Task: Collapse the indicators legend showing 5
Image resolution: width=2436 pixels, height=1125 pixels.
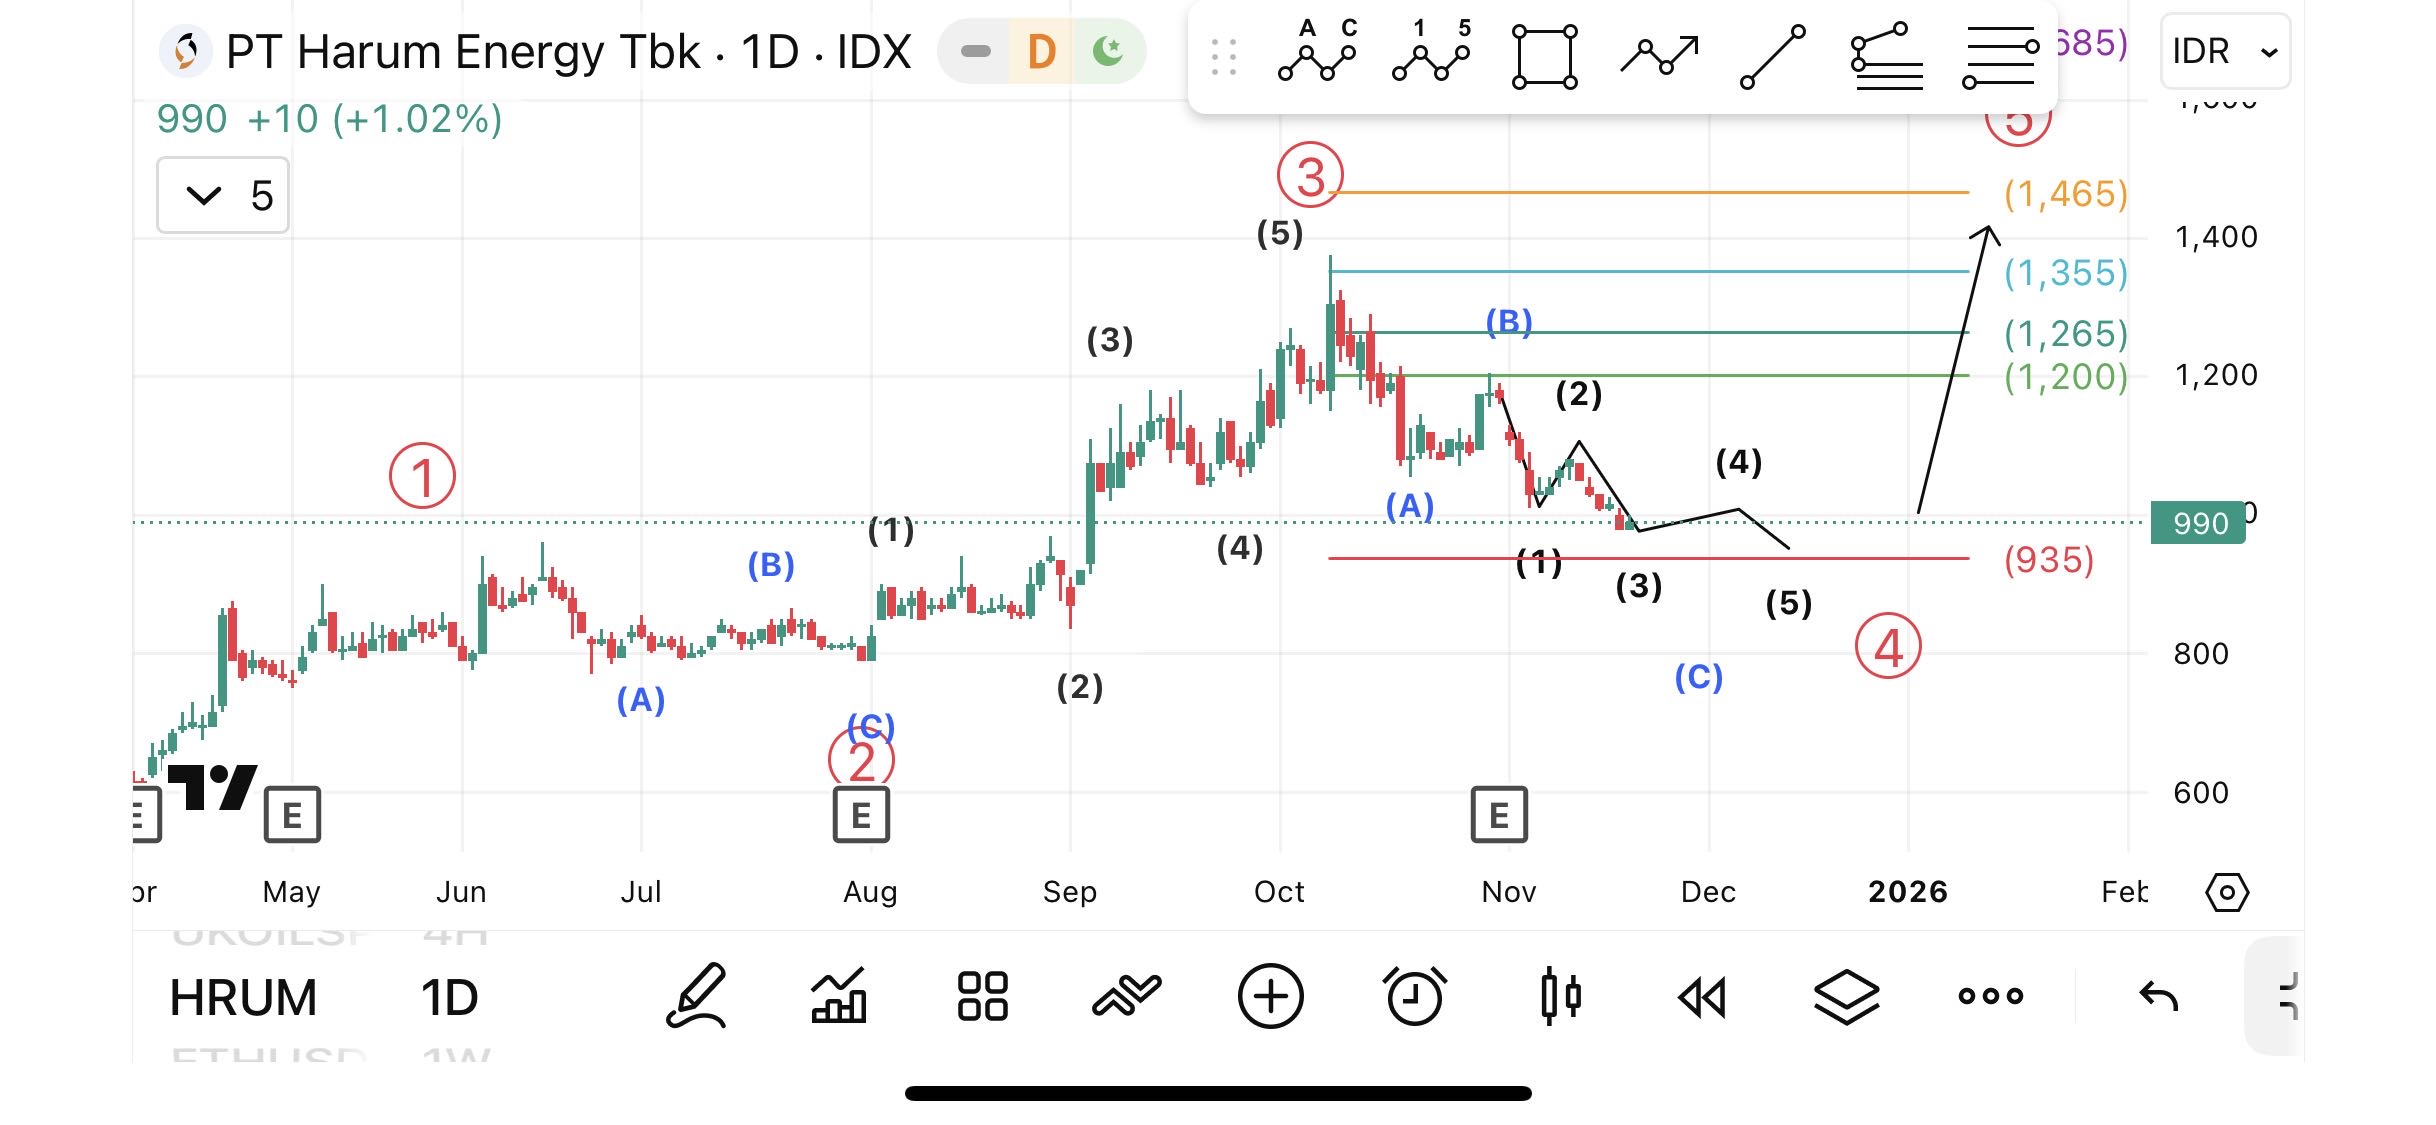Action: (x=222, y=195)
